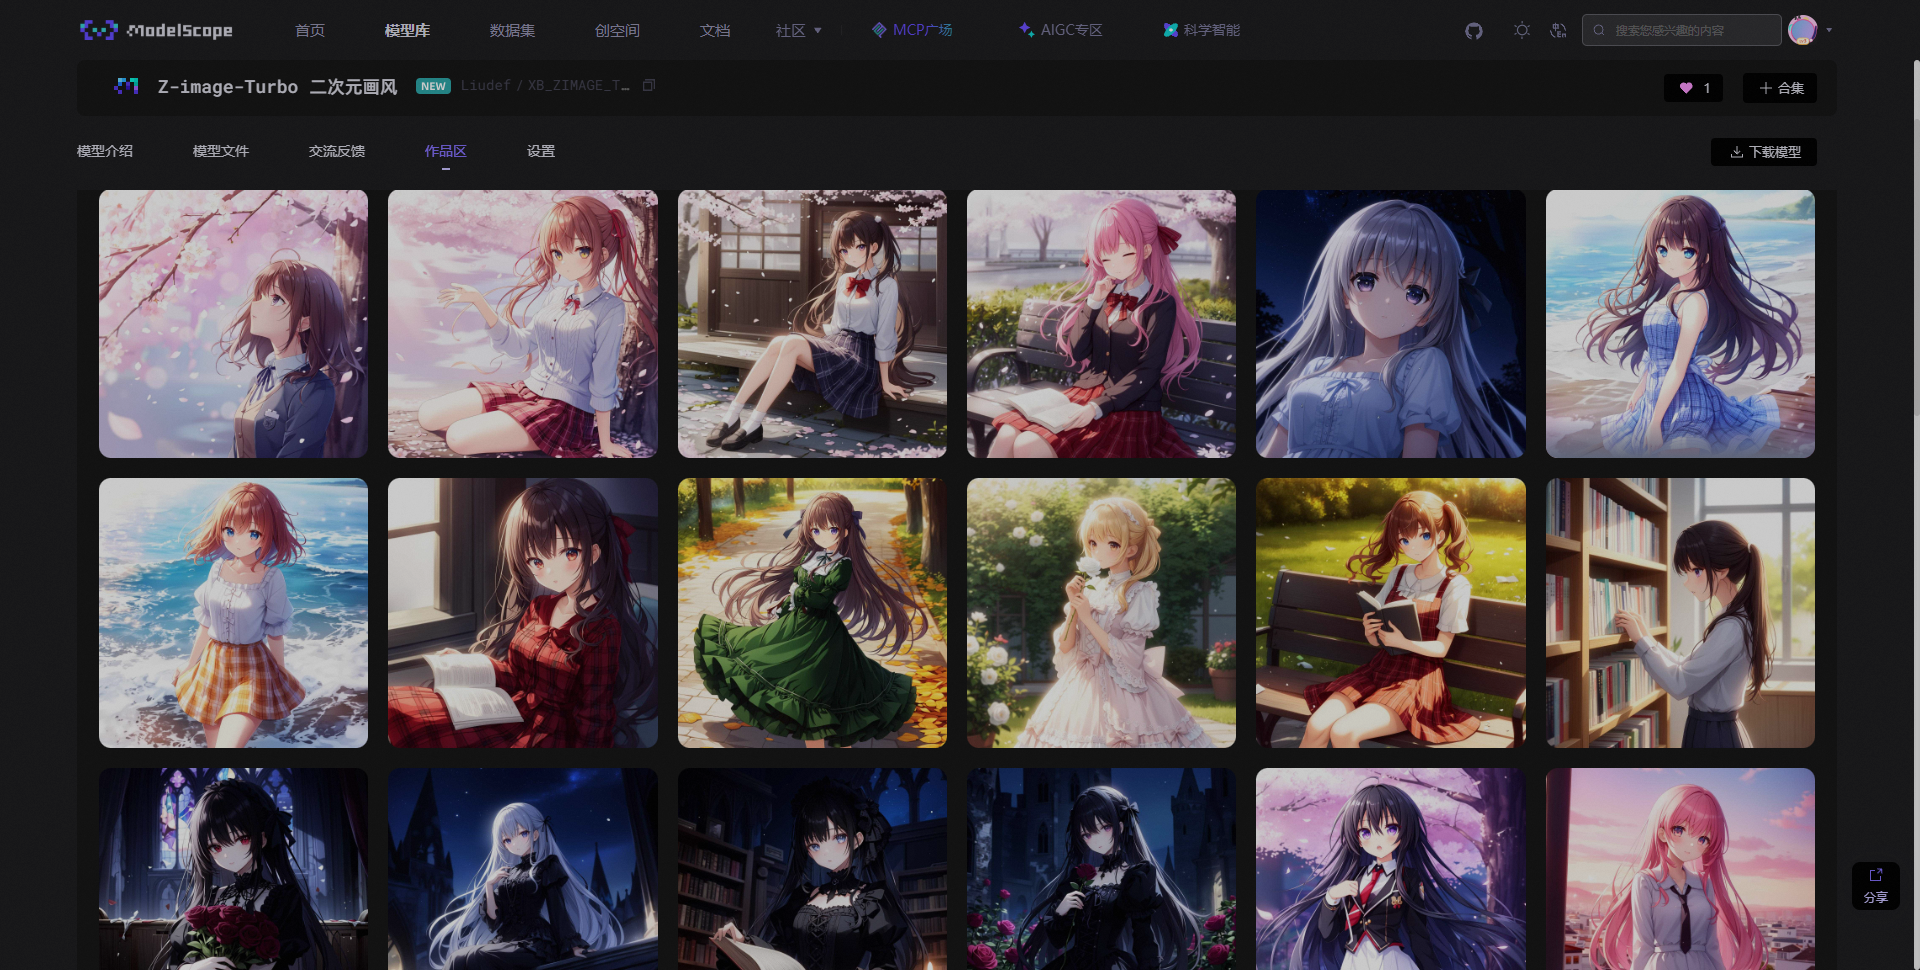Open the pink-haired girl on bench thumbnail

[1101, 324]
